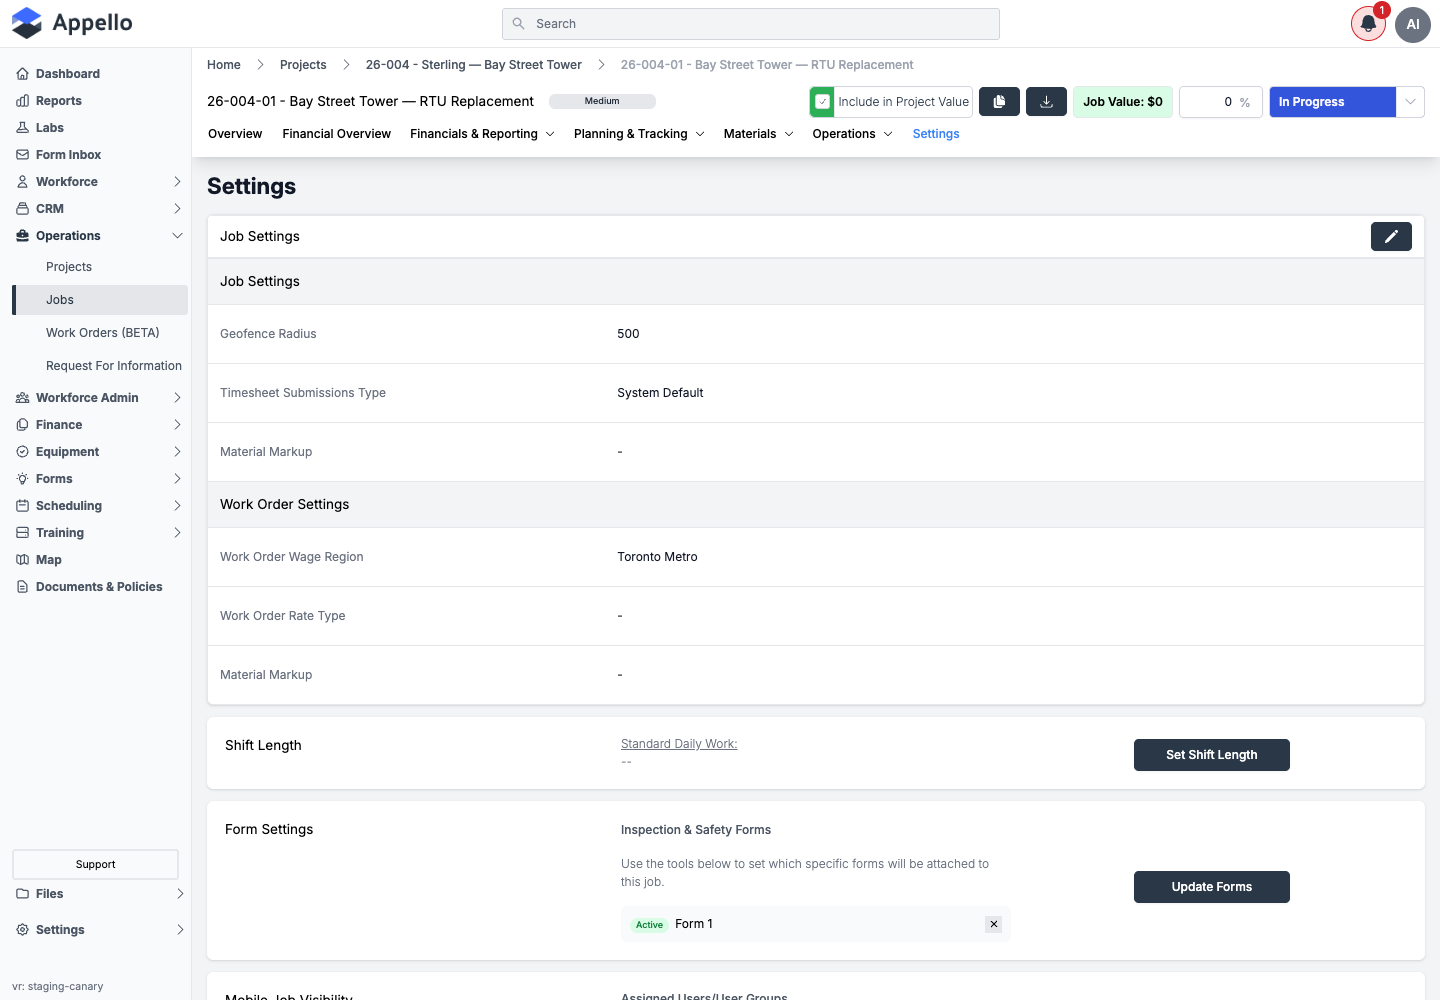Click the Documents & Policies file icon

click(22, 587)
